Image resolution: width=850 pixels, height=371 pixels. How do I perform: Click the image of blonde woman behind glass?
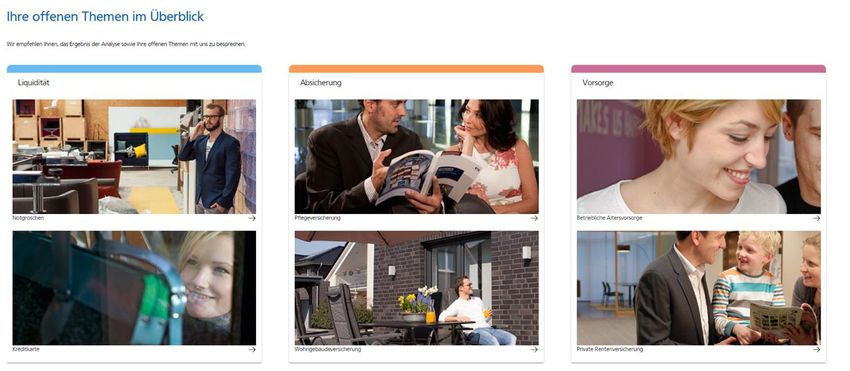coord(134,288)
